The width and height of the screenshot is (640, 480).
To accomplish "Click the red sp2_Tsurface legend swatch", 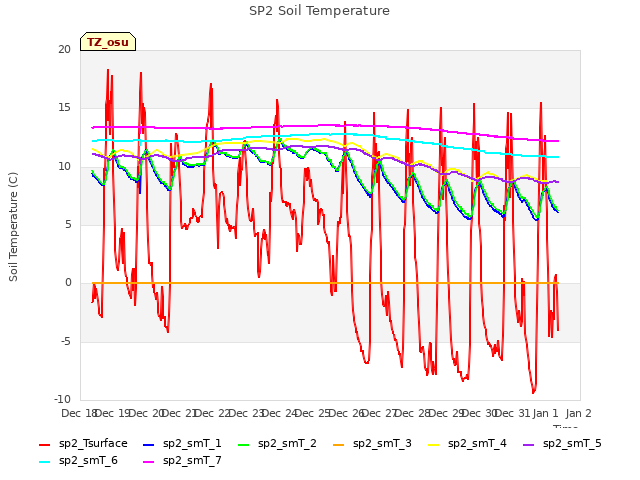I will click(44, 444).
